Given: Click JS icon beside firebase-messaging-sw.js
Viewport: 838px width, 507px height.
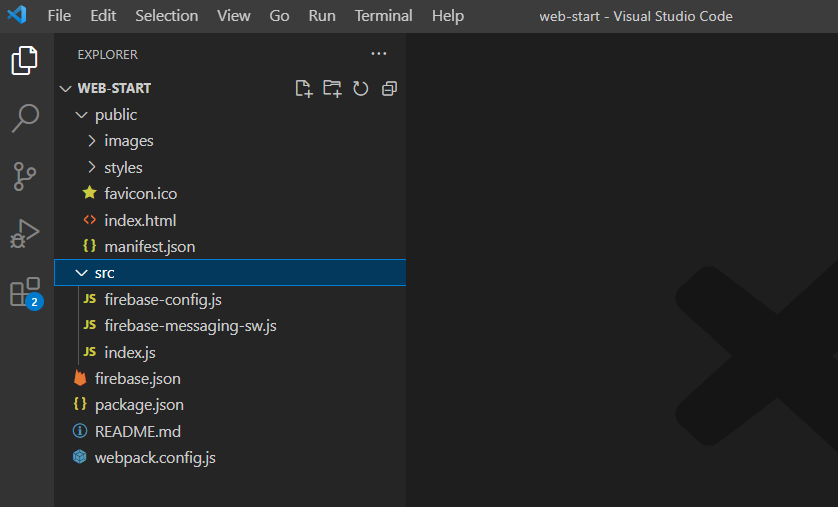Looking at the screenshot, I should click(90, 325).
